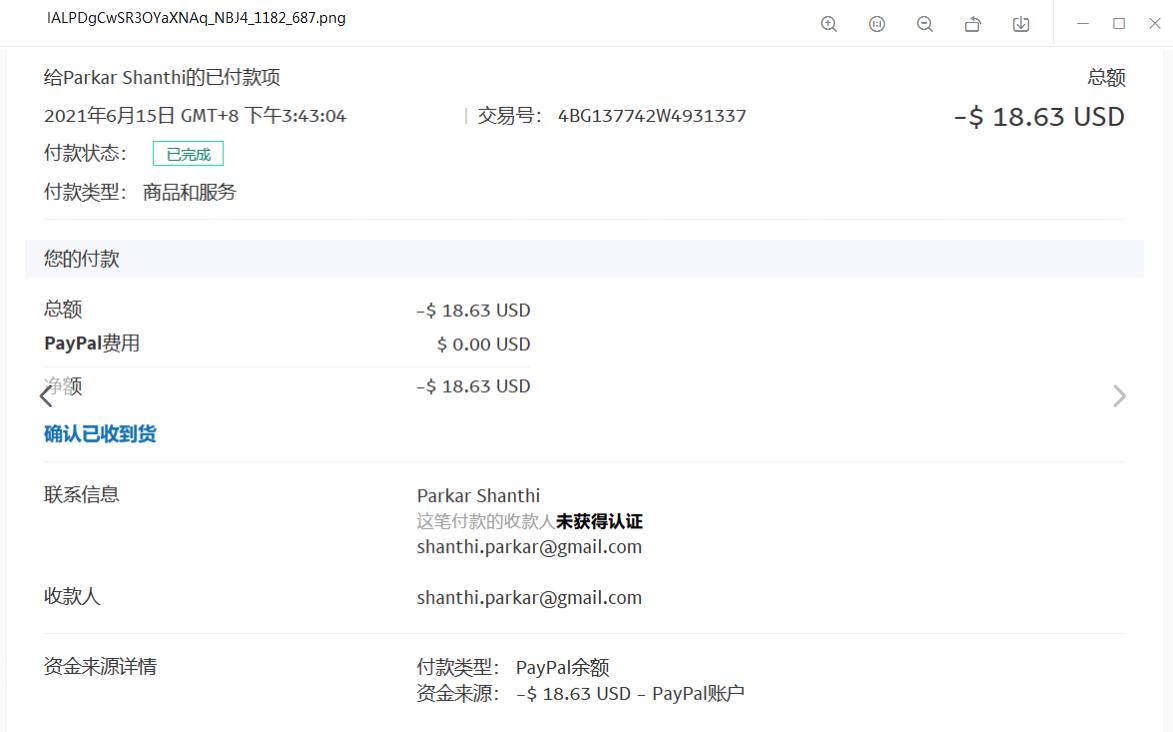Click the bold 未获得认证 text

pyautogui.click(x=599, y=522)
